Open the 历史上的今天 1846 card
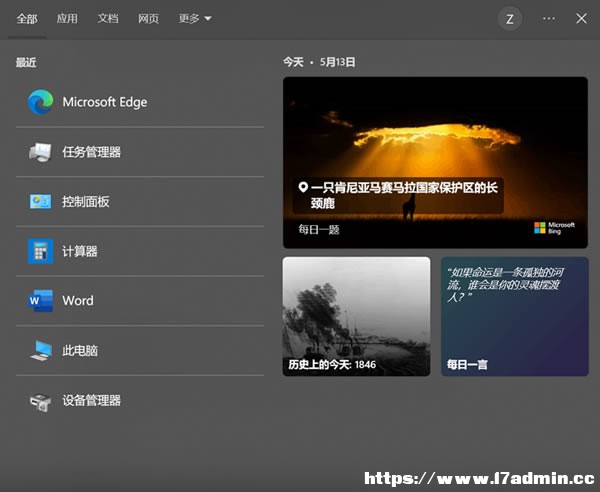 tap(356, 316)
